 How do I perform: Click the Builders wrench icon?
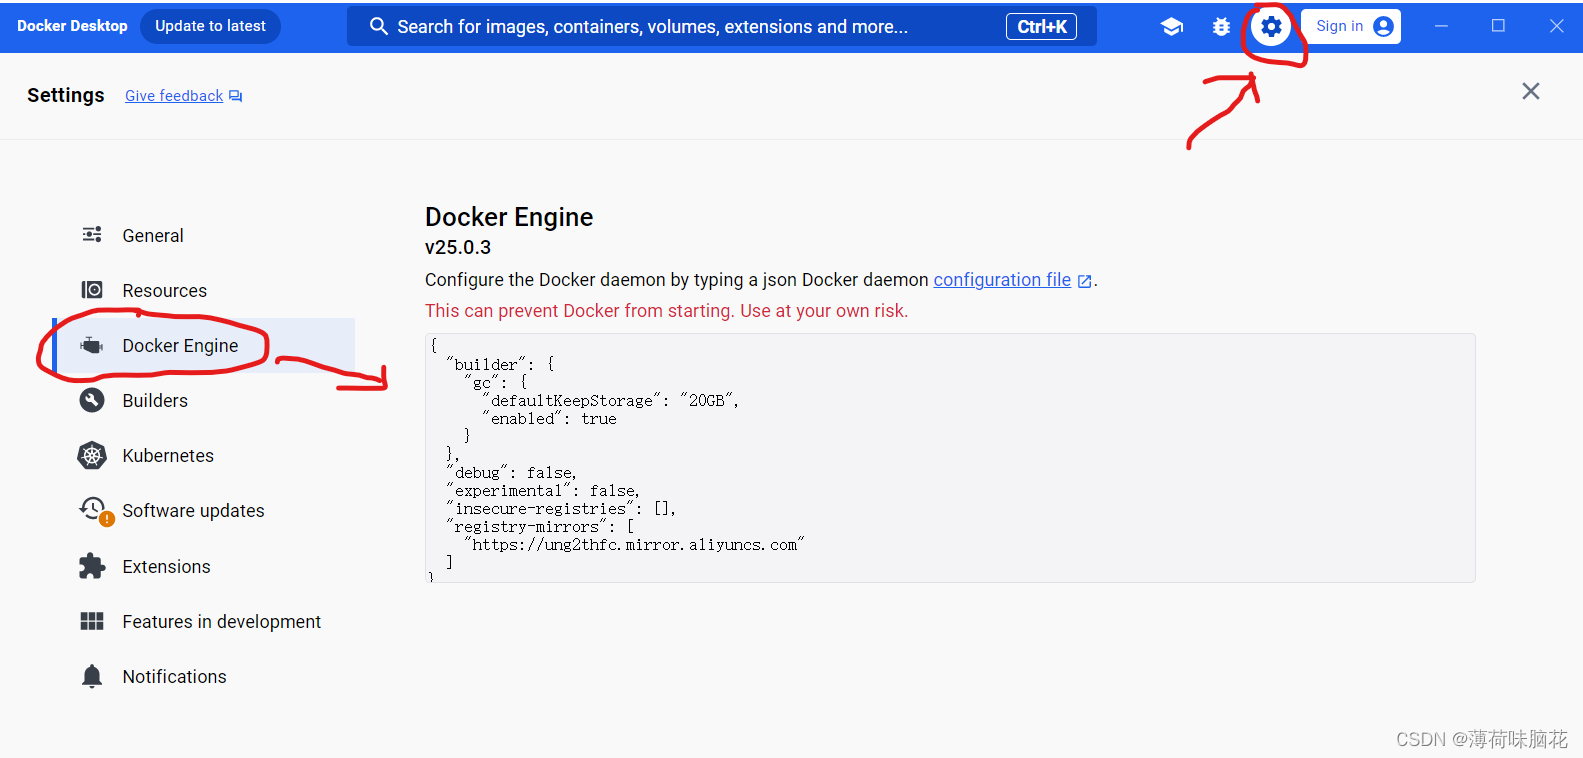click(x=92, y=400)
